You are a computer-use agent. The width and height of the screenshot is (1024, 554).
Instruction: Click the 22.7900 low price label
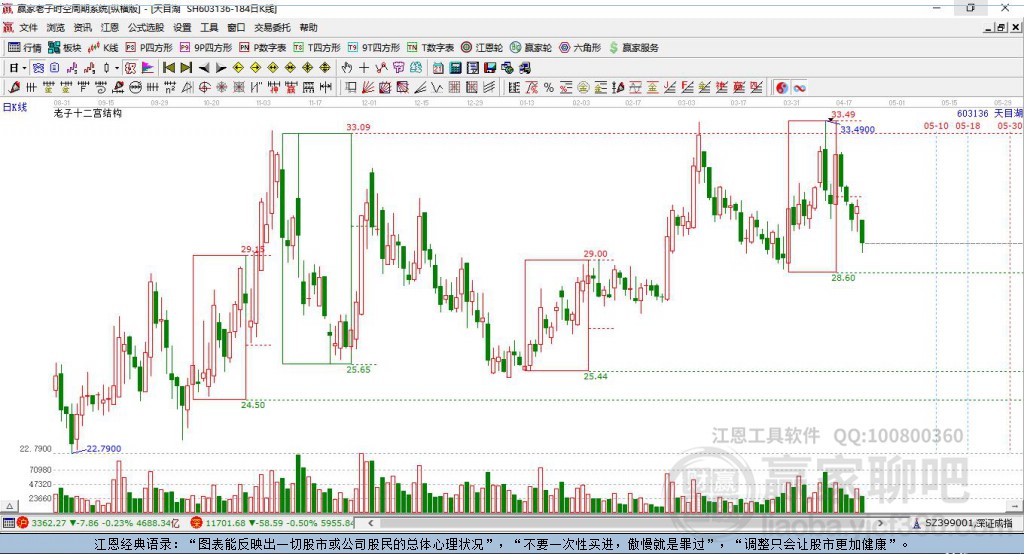click(104, 448)
